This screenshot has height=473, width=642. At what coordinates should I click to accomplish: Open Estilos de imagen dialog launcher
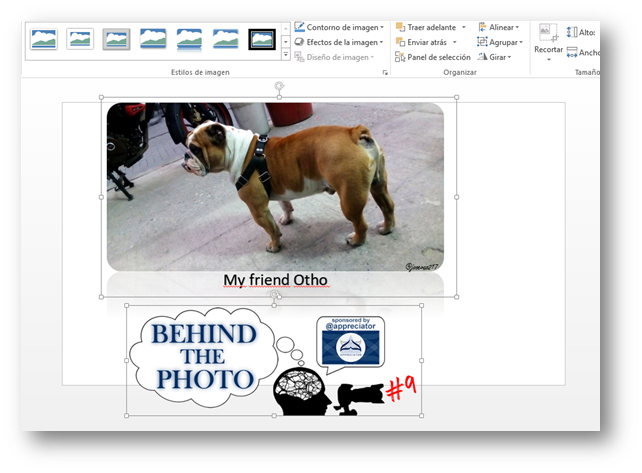coord(384,73)
